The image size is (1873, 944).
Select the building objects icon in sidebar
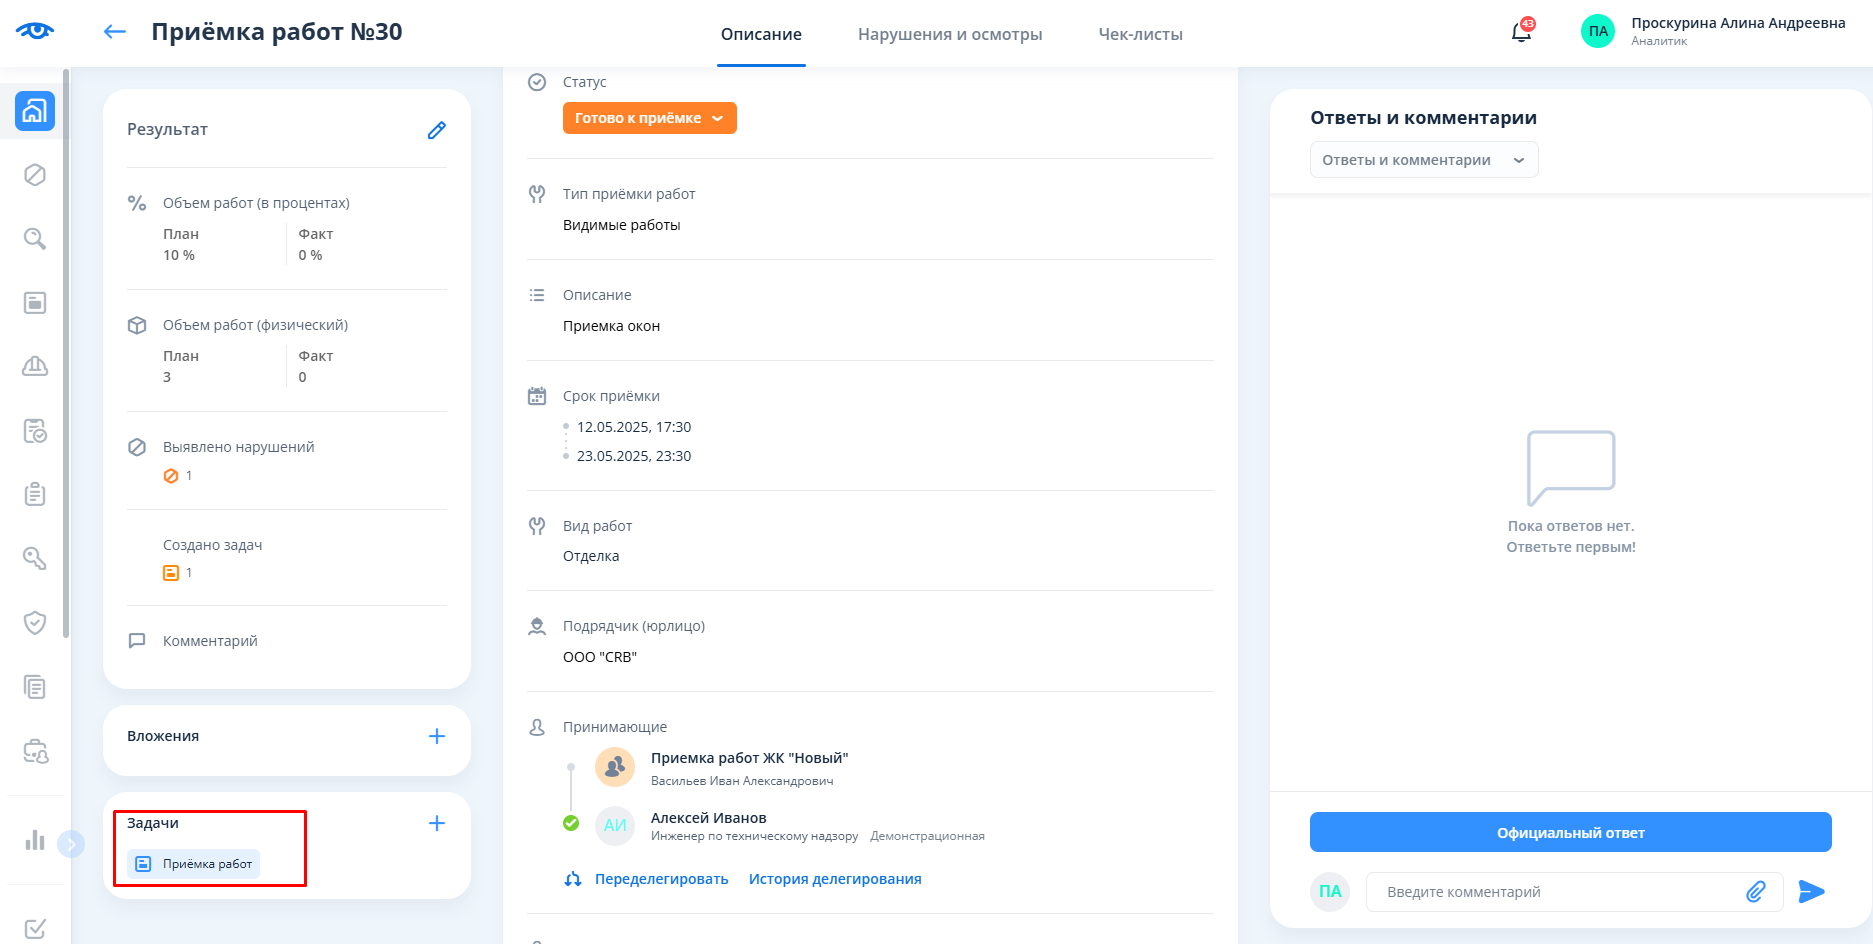pyautogui.click(x=35, y=111)
